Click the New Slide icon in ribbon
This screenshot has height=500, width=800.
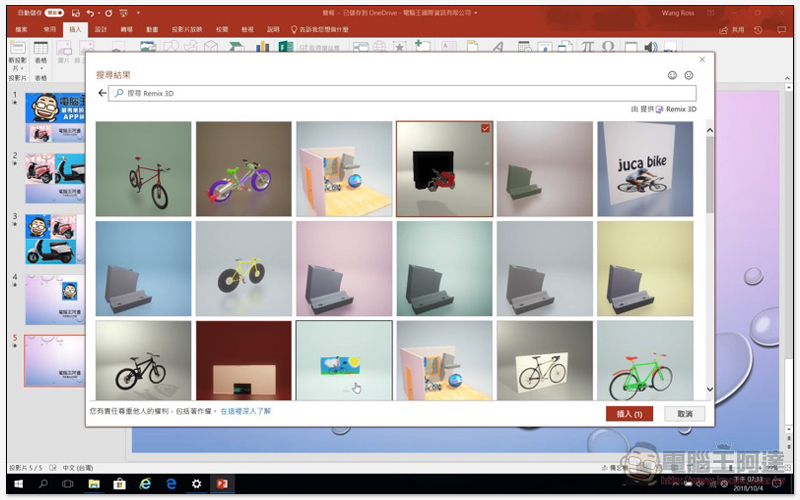click(x=17, y=48)
